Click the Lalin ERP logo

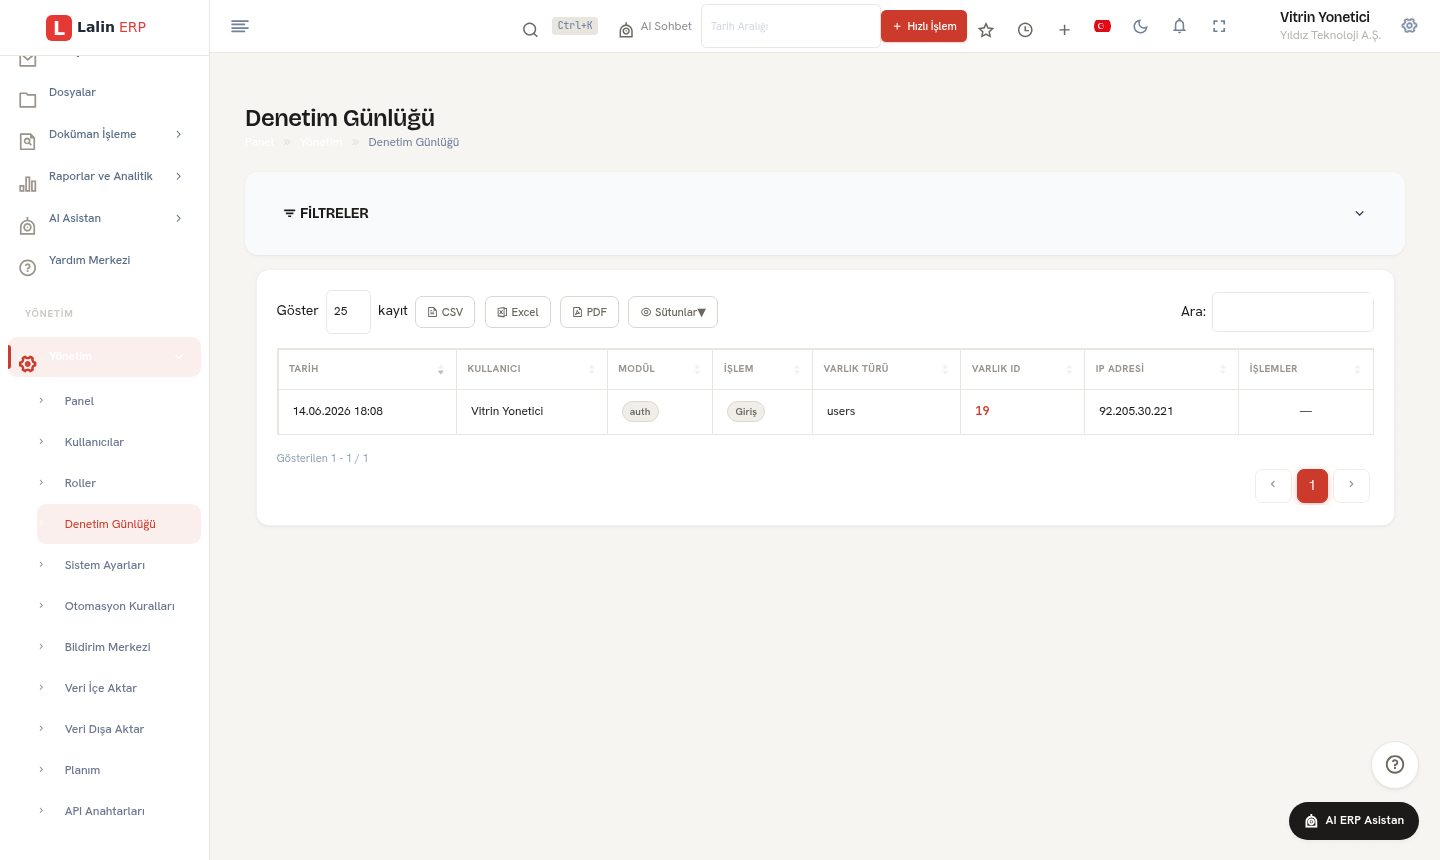tap(96, 27)
